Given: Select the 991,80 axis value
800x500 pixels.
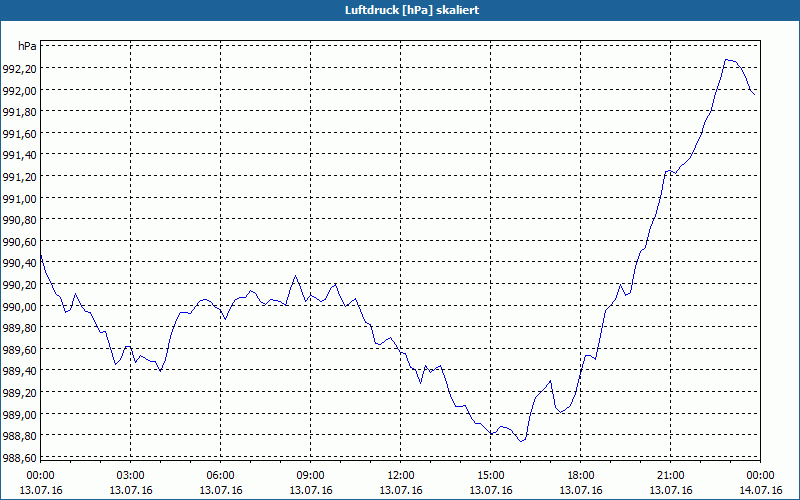Looking at the screenshot, I should pos(20,112).
